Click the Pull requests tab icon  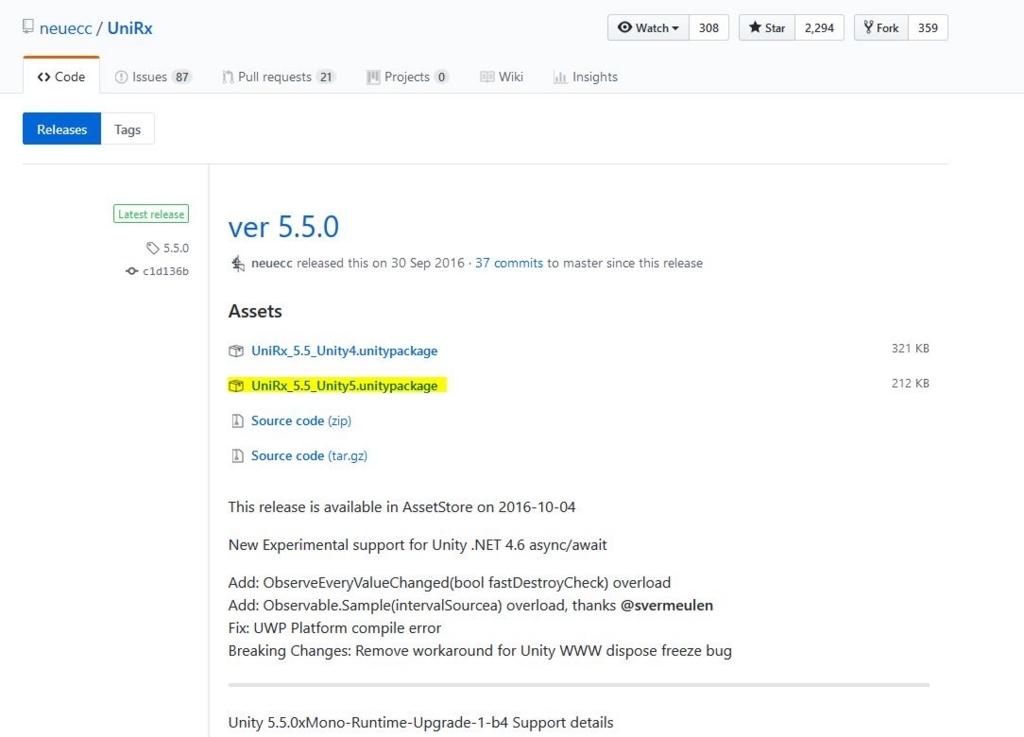227,77
